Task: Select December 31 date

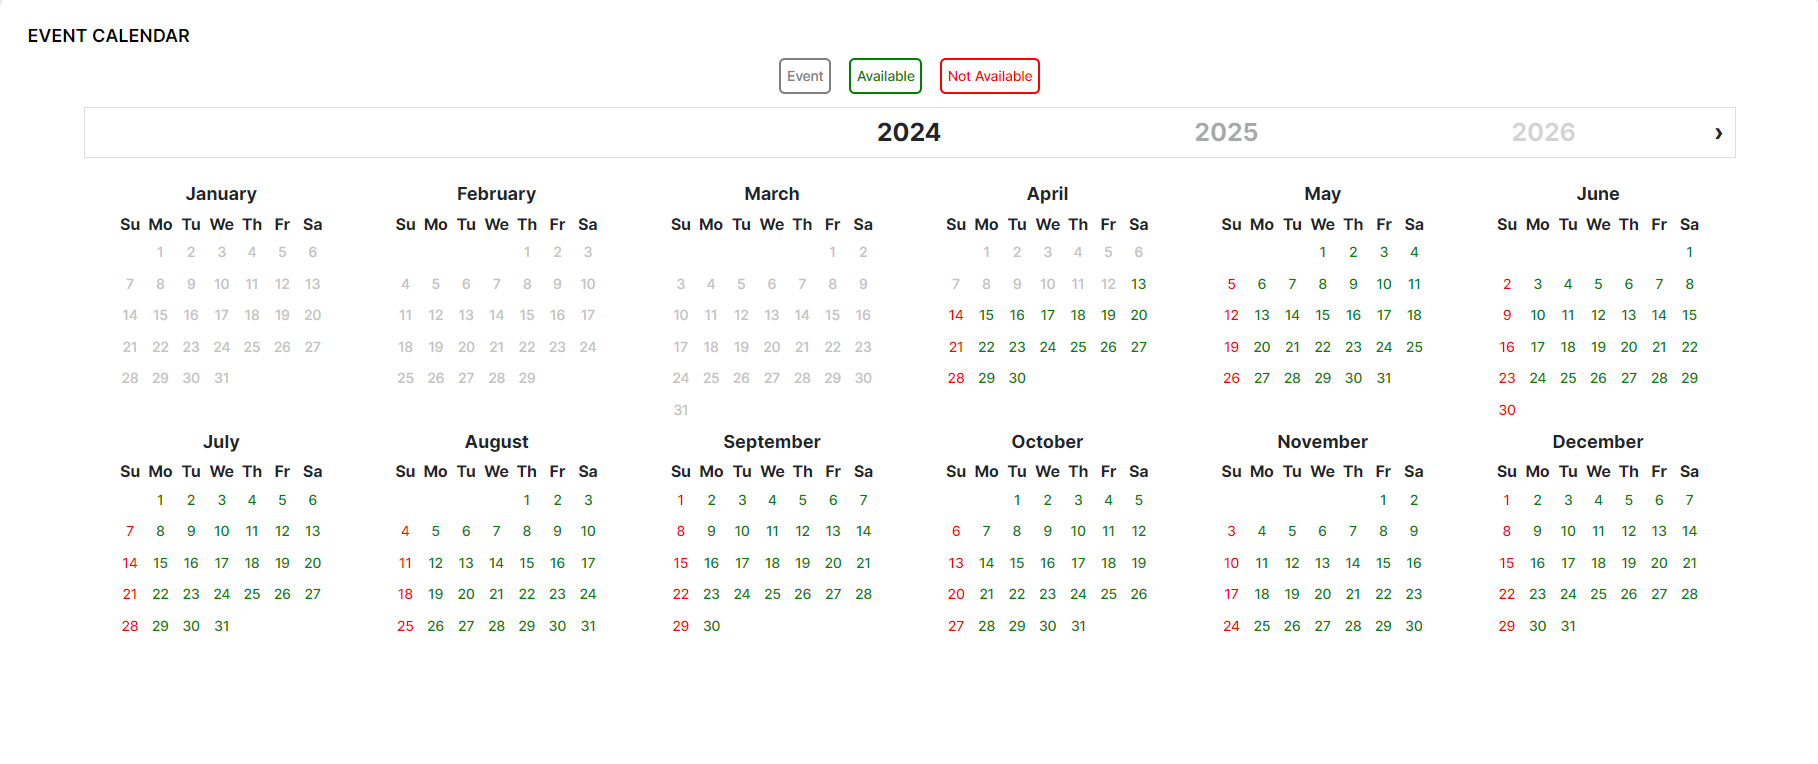Action: (x=1568, y=626)
